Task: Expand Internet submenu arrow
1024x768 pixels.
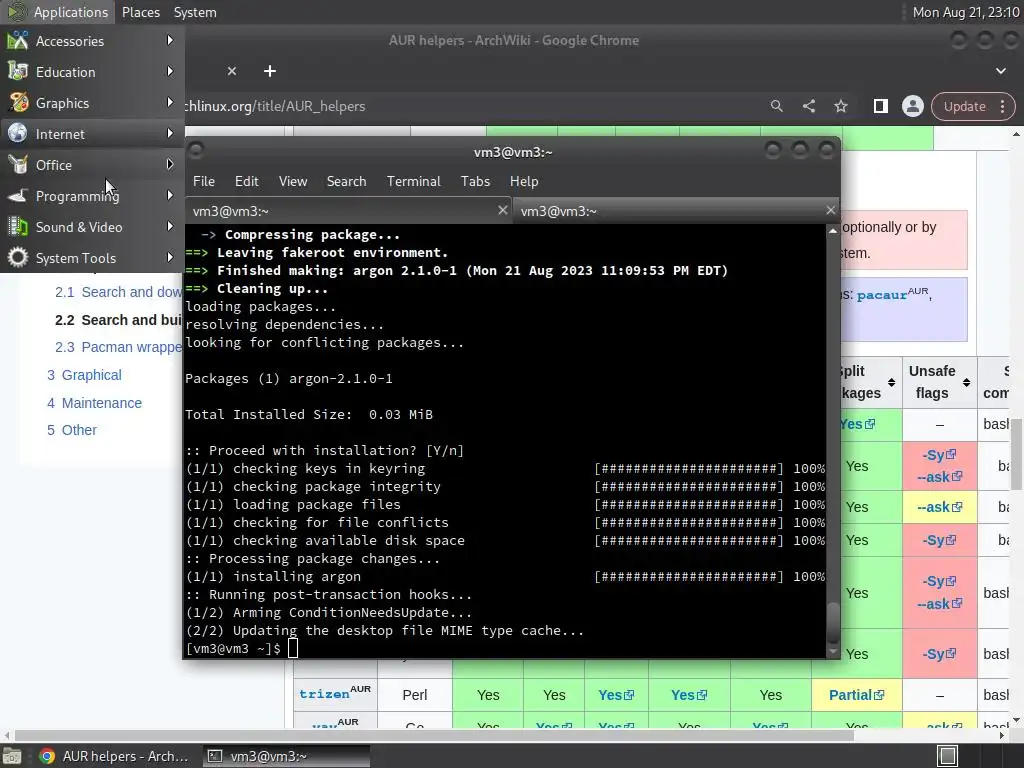Action: click(x=170, y=133)
